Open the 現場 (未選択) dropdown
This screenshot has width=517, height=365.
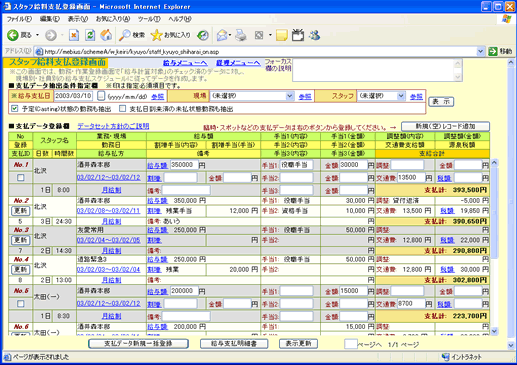tap(252, 96)
